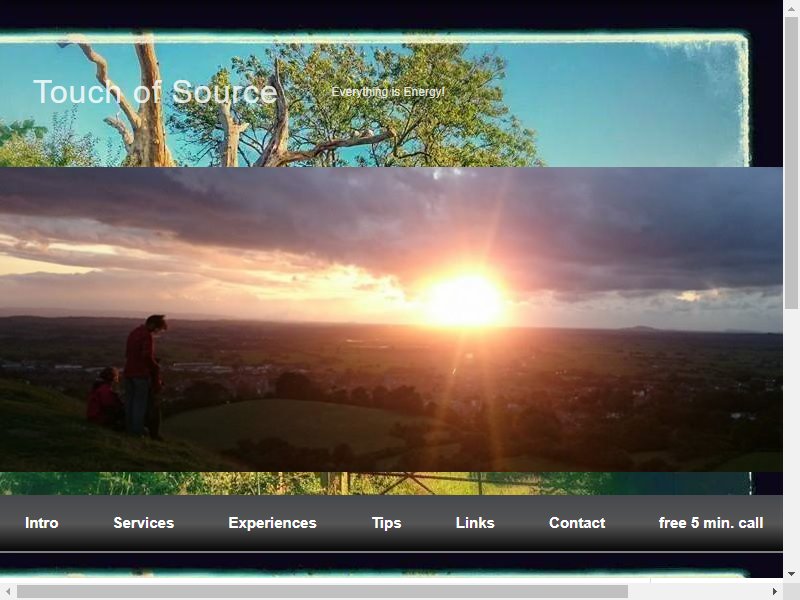This screenshot has height=600, width=800.
Task: Click the horizontal scrollbar left arrow
Action: pyautogui.click(x=8, y=591)
